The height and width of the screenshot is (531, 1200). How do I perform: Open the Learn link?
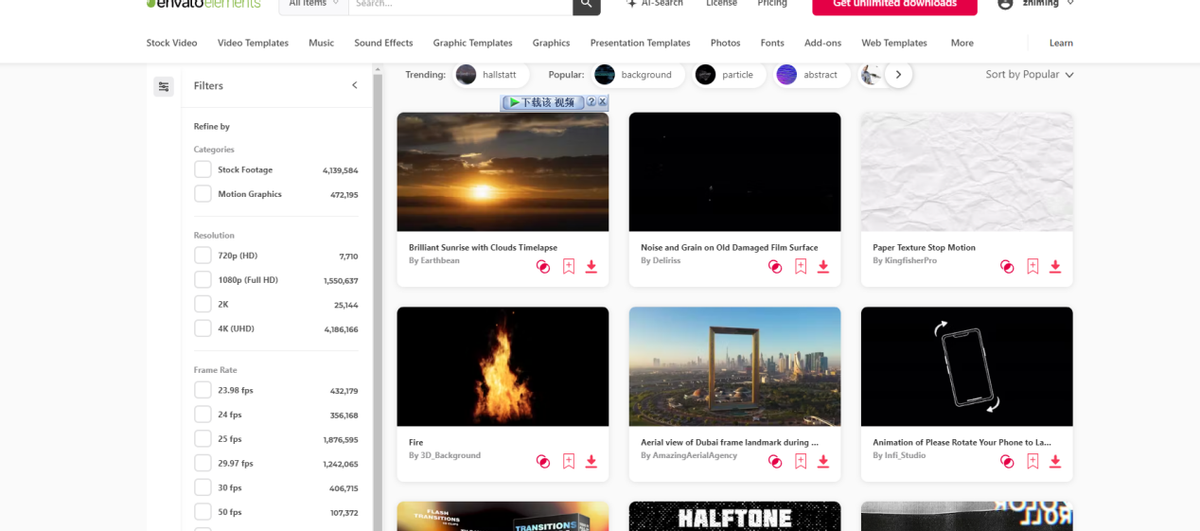pos(1061,43)
